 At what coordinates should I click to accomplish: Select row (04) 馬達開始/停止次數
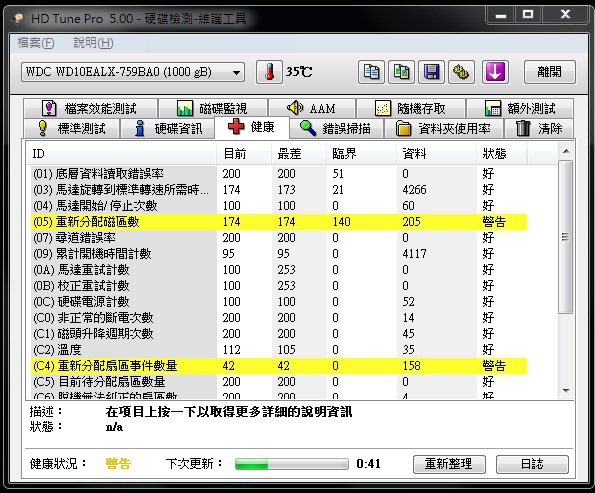tap(279, 206)
